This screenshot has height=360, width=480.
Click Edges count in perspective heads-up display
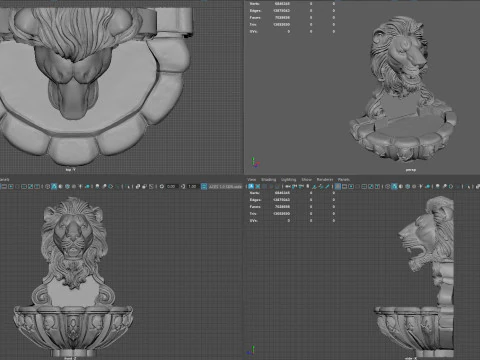[x=281, y=11]
